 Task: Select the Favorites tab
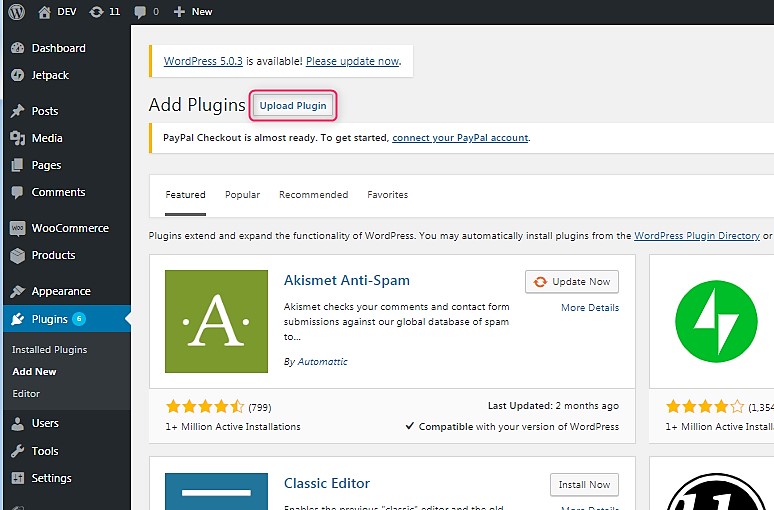(x=387, y=195)
